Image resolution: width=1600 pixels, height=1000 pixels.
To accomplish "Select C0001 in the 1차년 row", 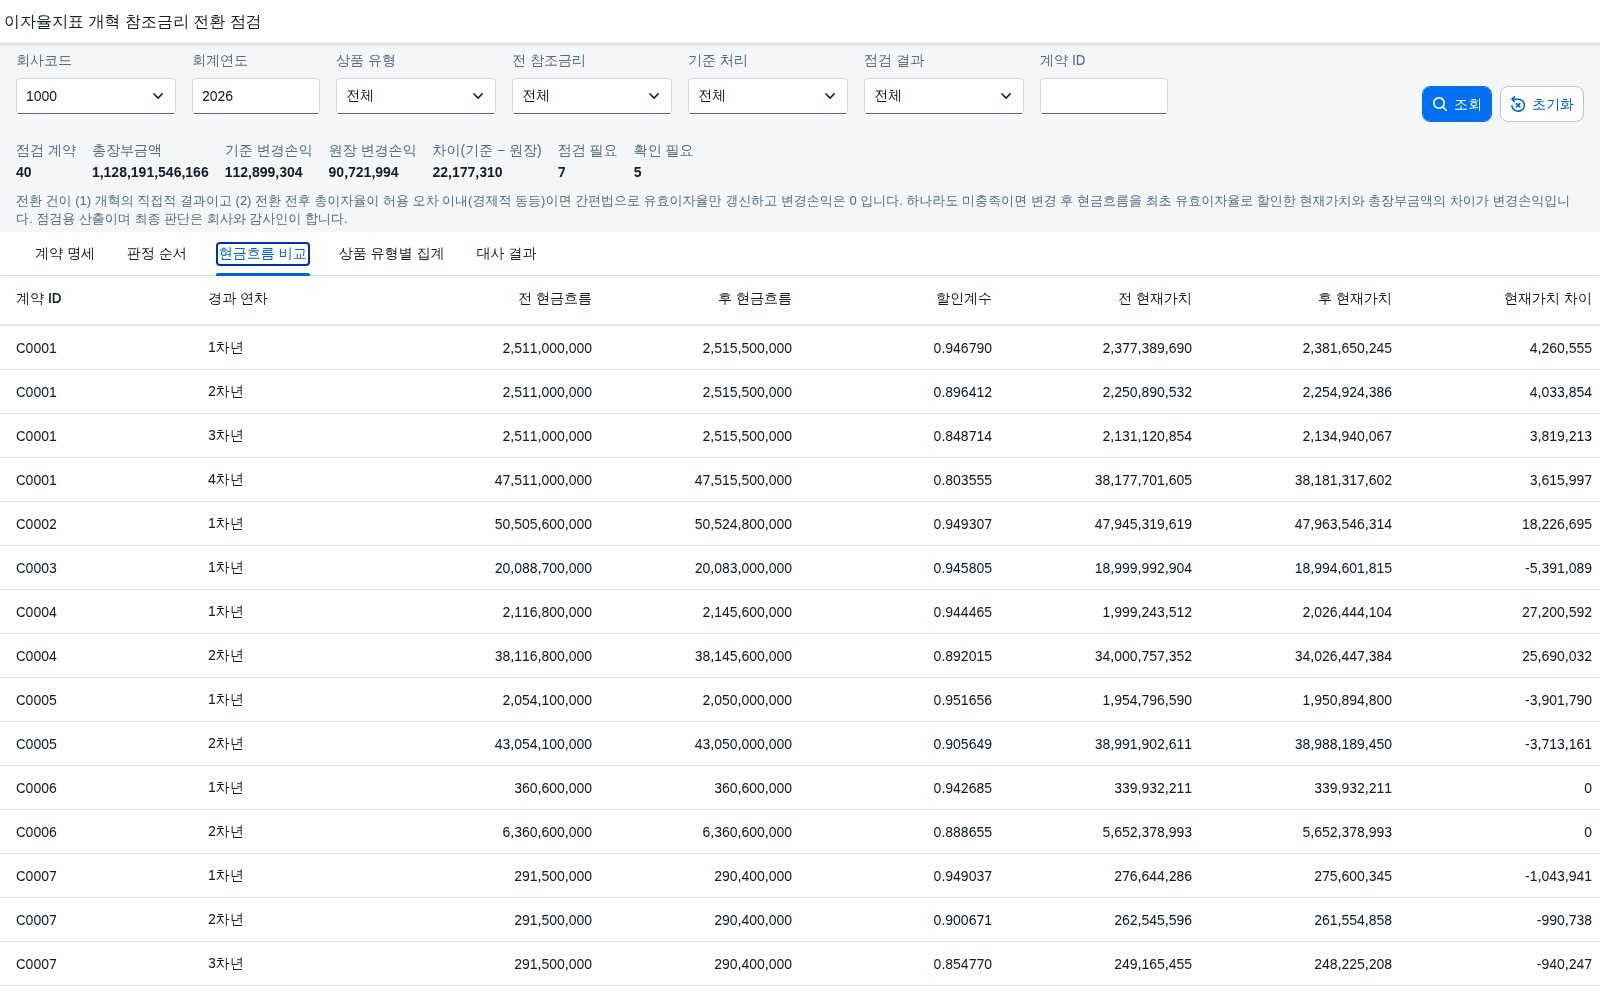I will [37, 348].
